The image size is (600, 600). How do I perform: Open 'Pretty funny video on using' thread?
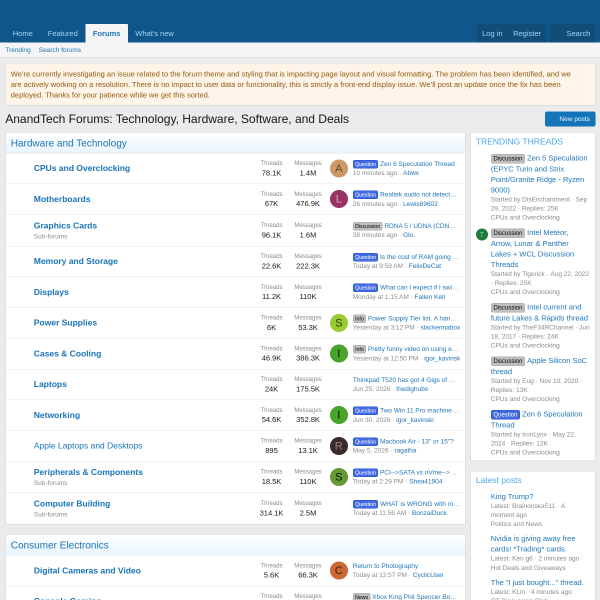pos(413,349)
